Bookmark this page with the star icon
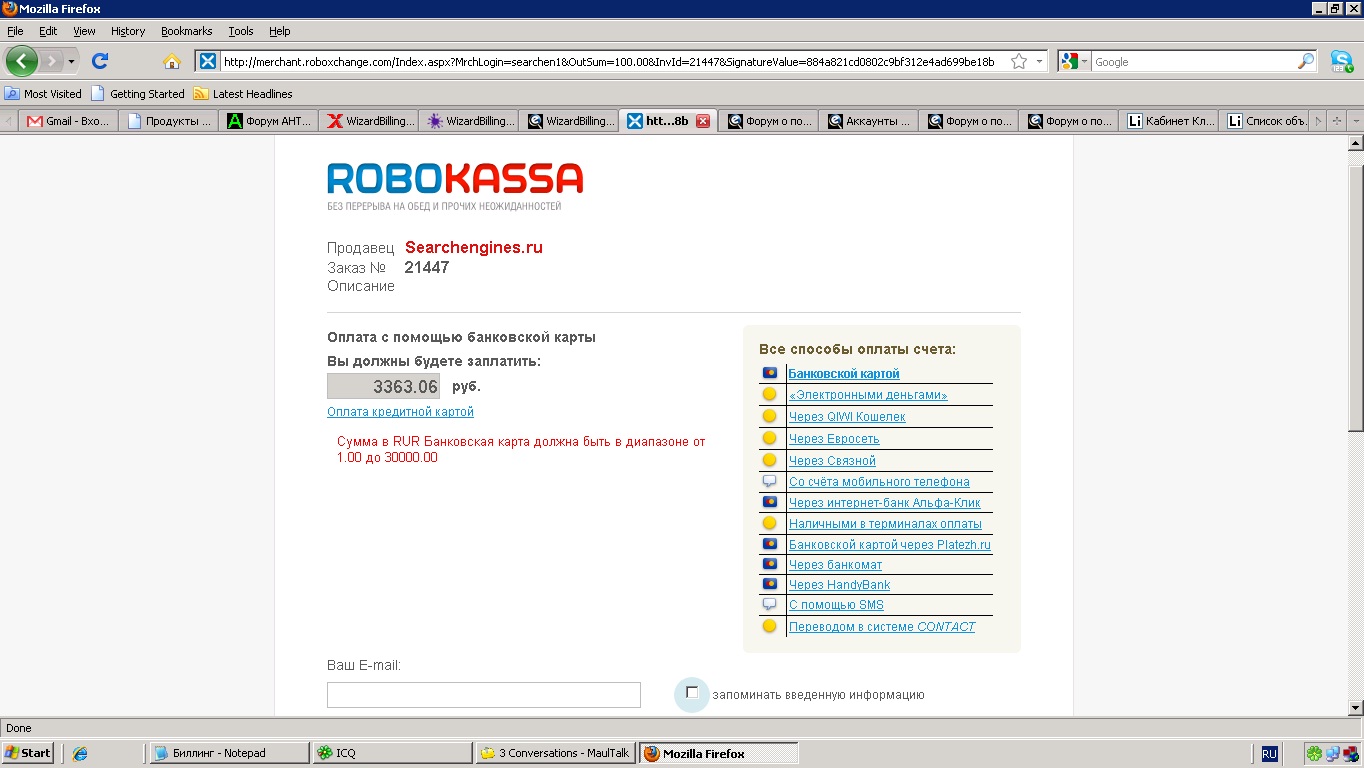Screen dimensions: 1364x768 (x=1019, y=61)
